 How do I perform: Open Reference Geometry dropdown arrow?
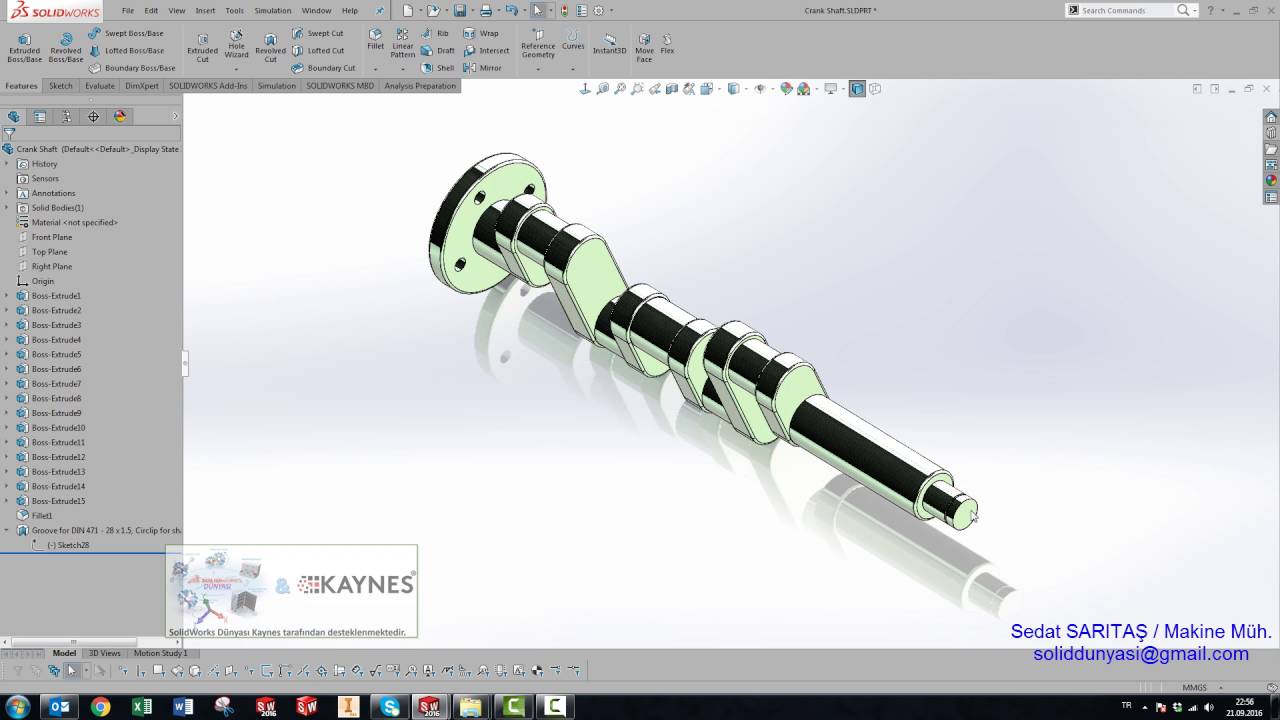tap(538, 69)
